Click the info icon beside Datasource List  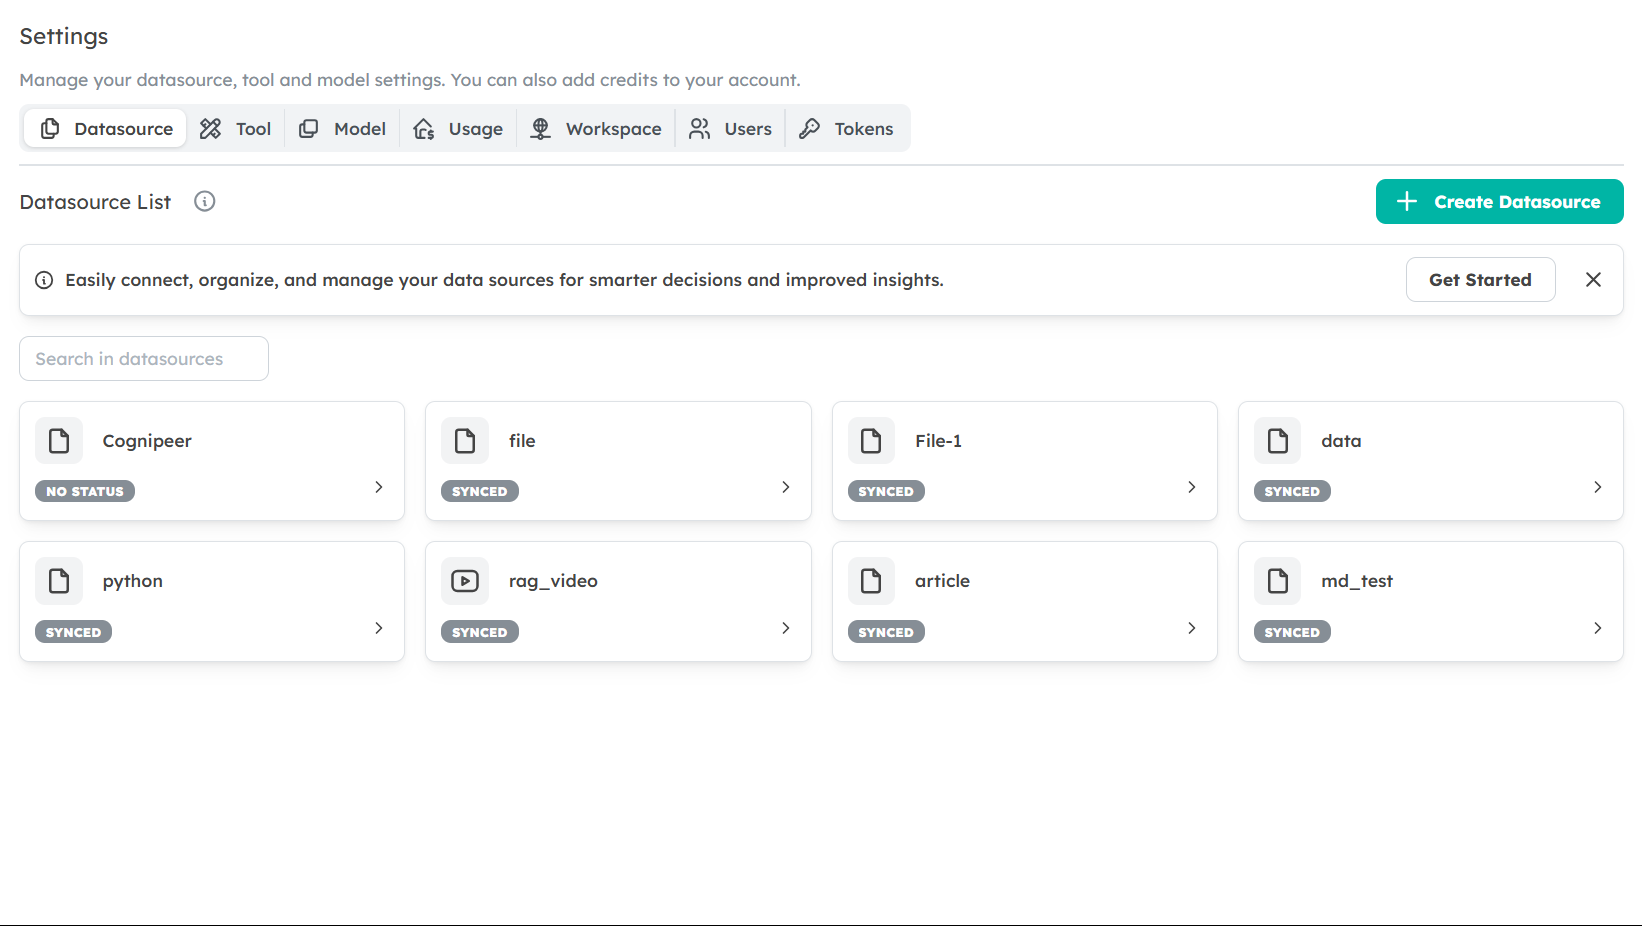pos(205,202)
